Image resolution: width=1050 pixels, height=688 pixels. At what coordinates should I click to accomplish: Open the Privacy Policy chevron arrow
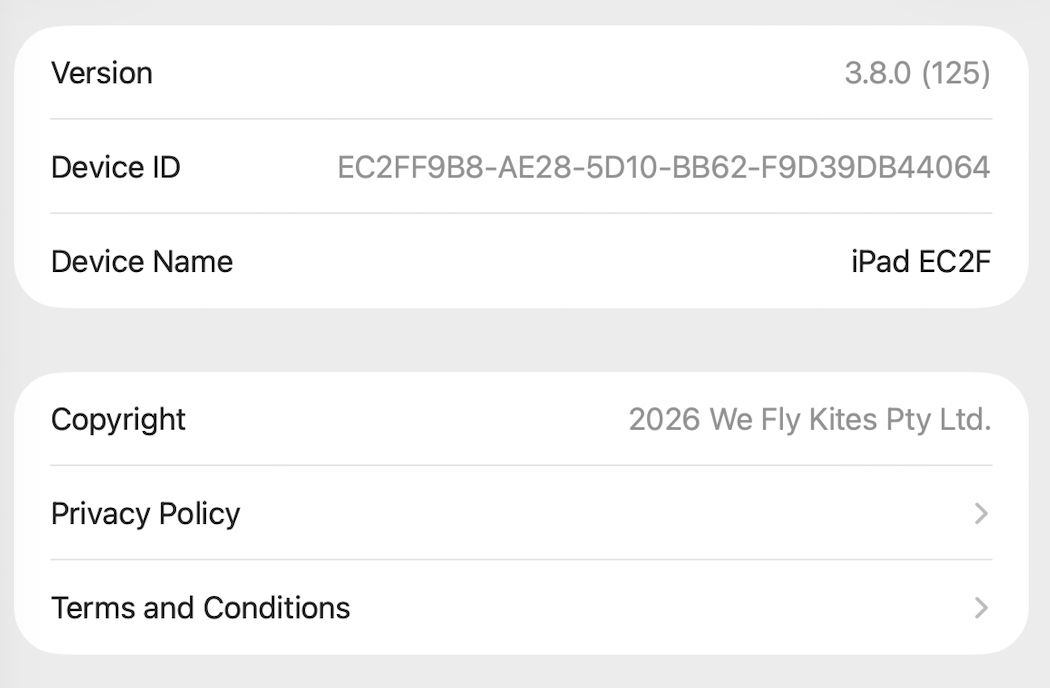(x=981, y=514)
